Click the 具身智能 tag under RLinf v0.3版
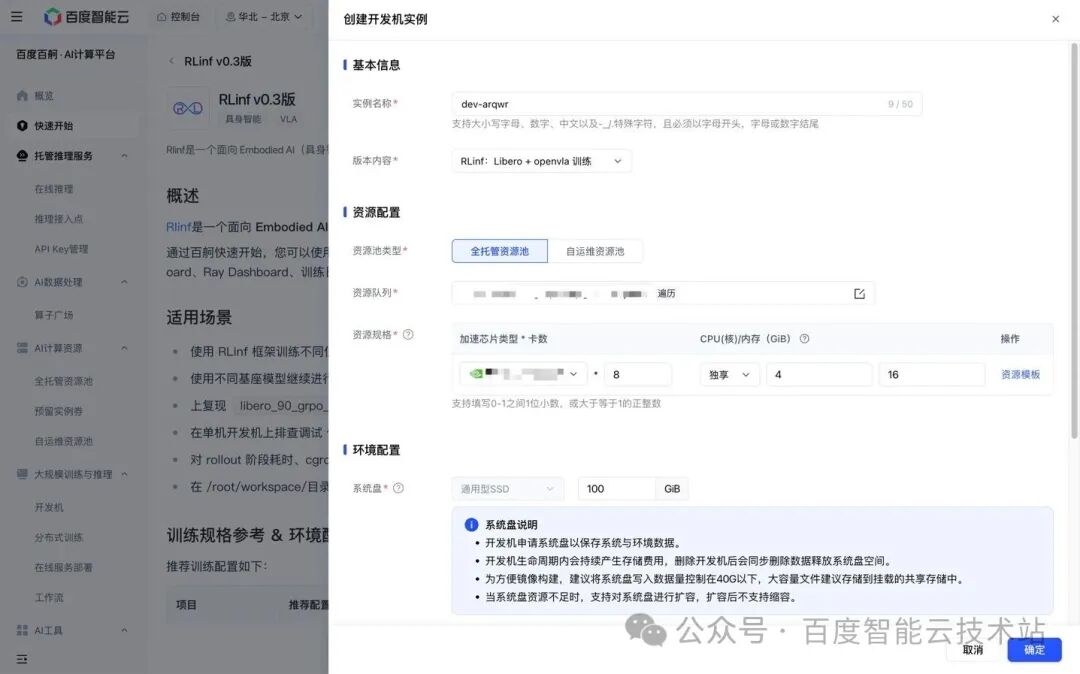Image resolution: width=1080 pixels, height=674 pixels. [x=243, y=119]
